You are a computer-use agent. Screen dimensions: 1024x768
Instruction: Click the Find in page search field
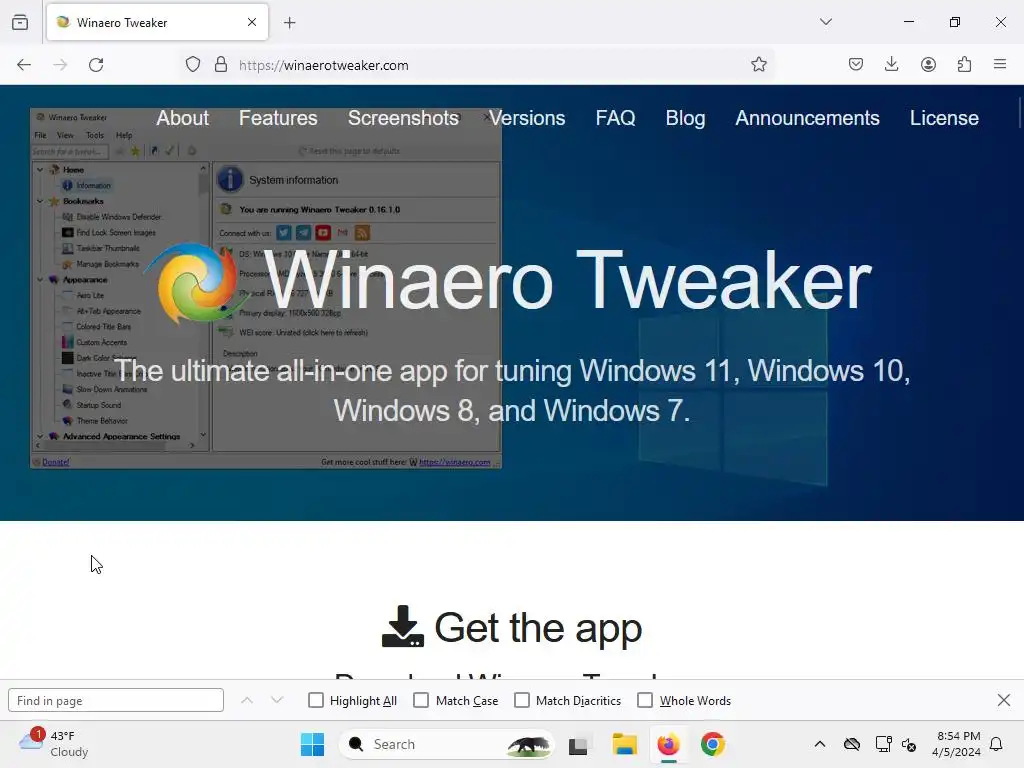click(116, 701)
